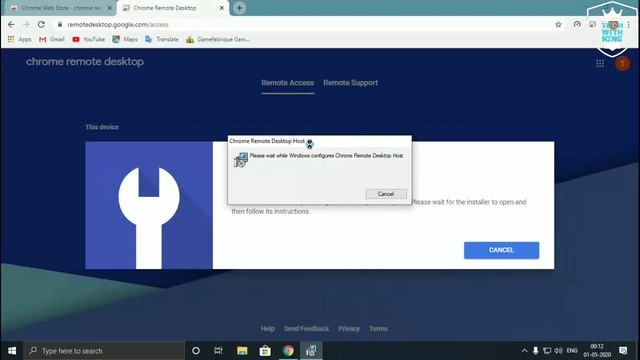Screen dimensions: 640x360
Task: Open the notification center icon
Action: point(623,351)
